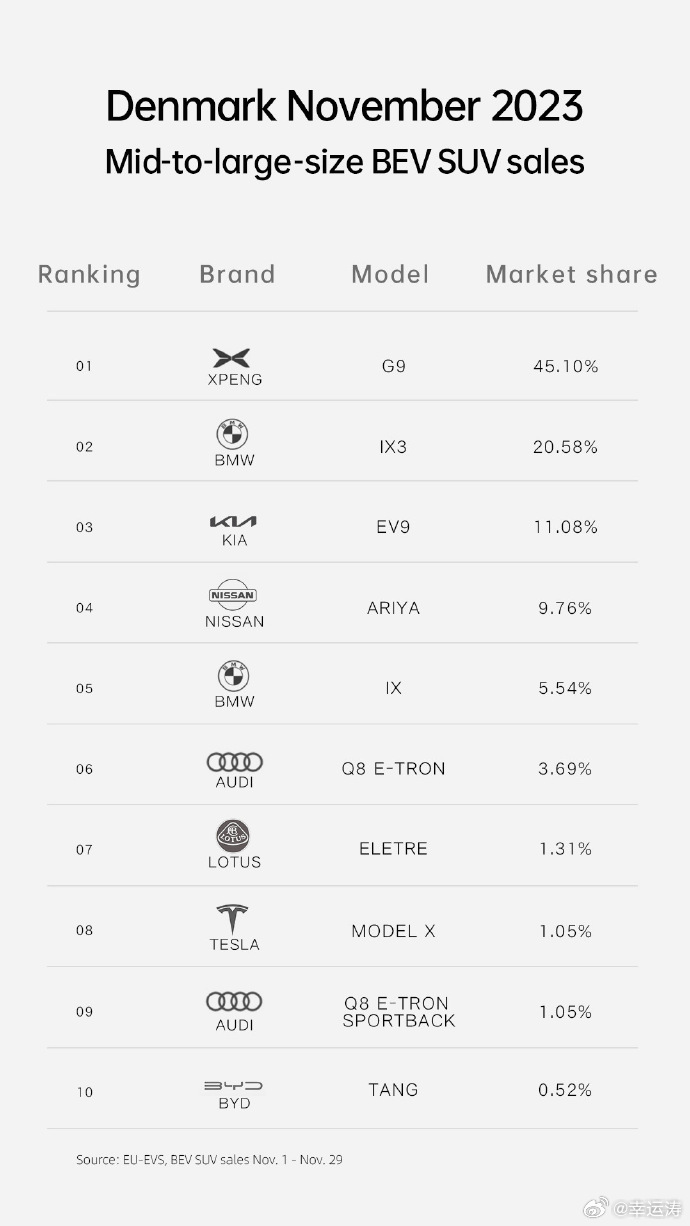
Task: Click the Denmark November 2023 title
Action: click(344, 106)
